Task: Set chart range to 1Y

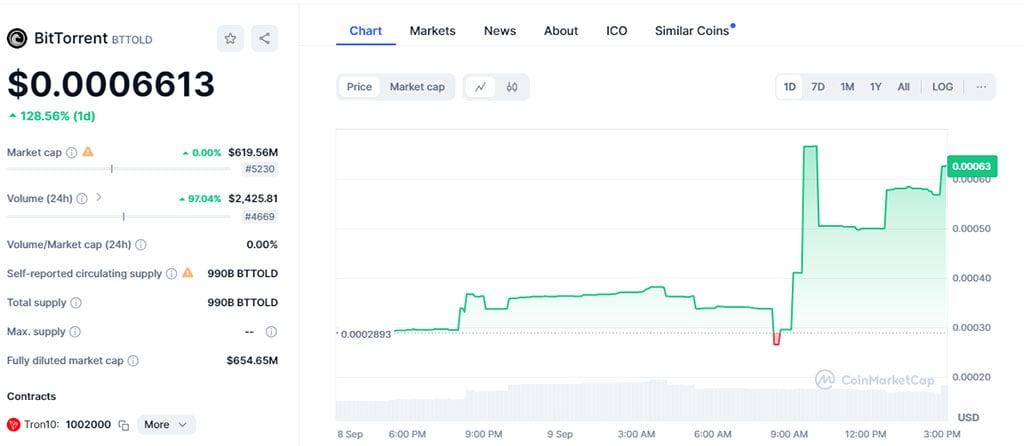Action: tap(876, 87)
